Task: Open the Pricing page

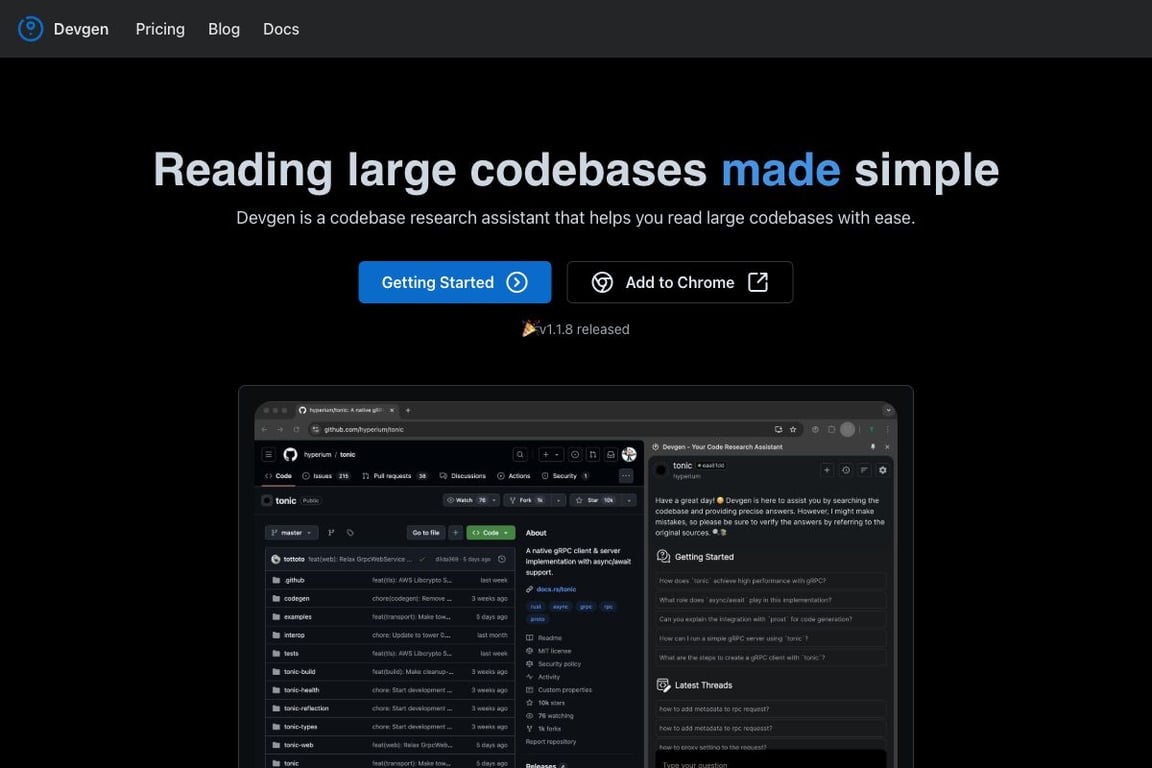Action: [160, 29]
